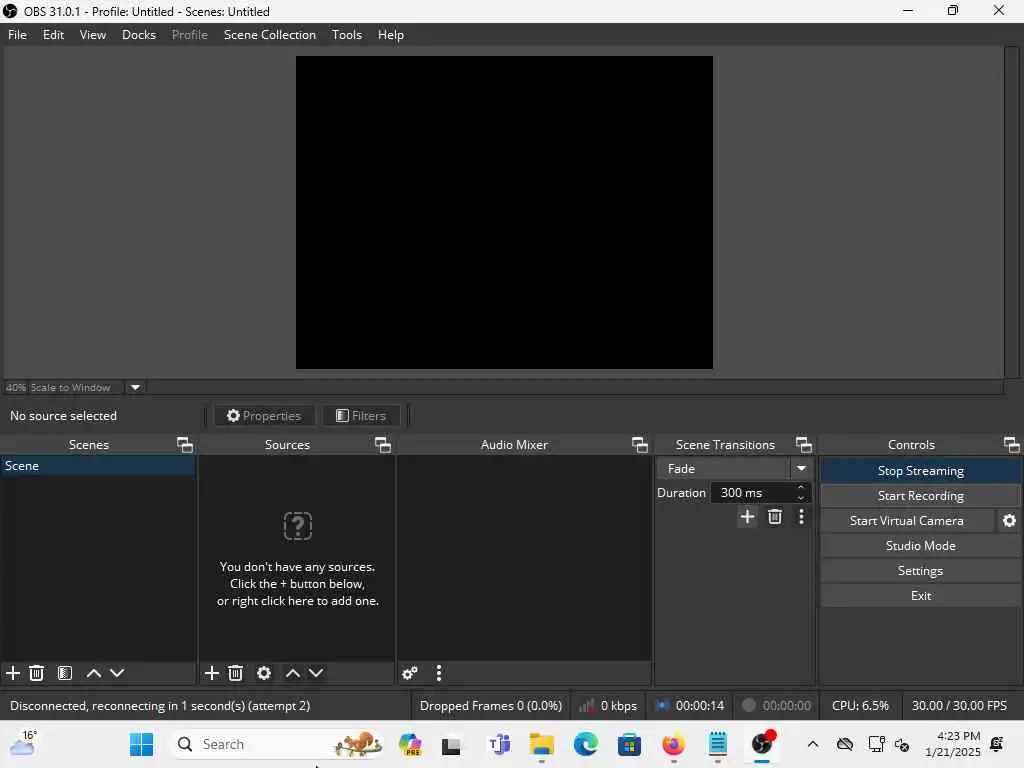Add a source with plus icon
Viewport: 1024px width, 768px height.
(x=212, y=673)
